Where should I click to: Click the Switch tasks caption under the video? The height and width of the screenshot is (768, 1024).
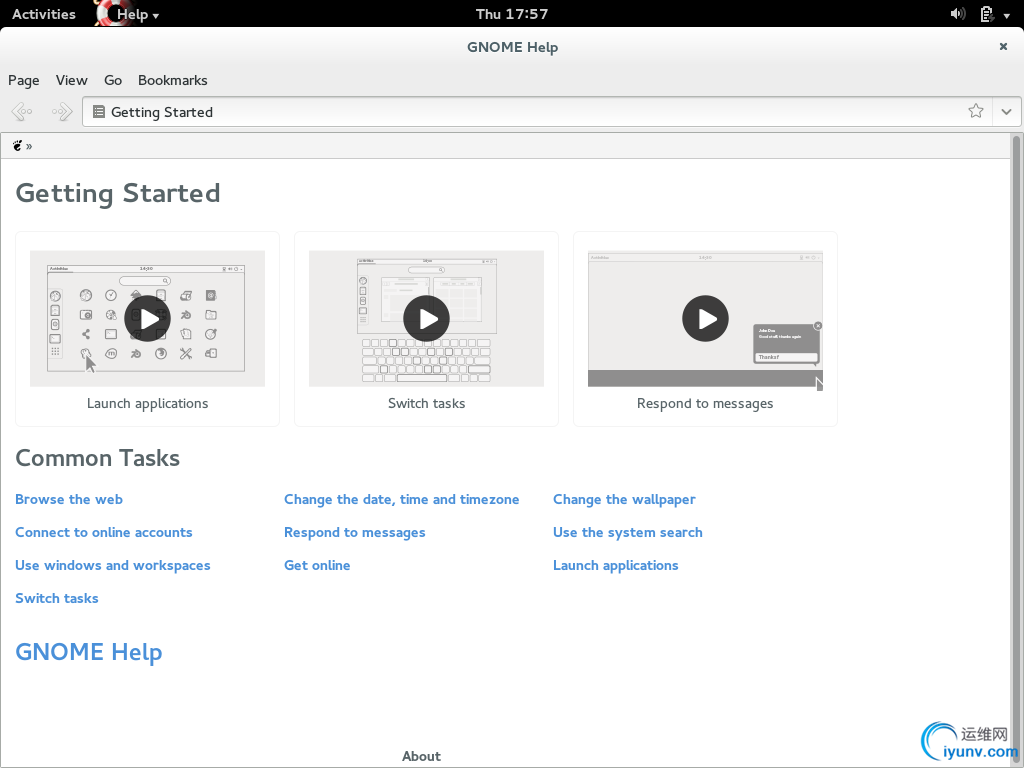[426, 404]
